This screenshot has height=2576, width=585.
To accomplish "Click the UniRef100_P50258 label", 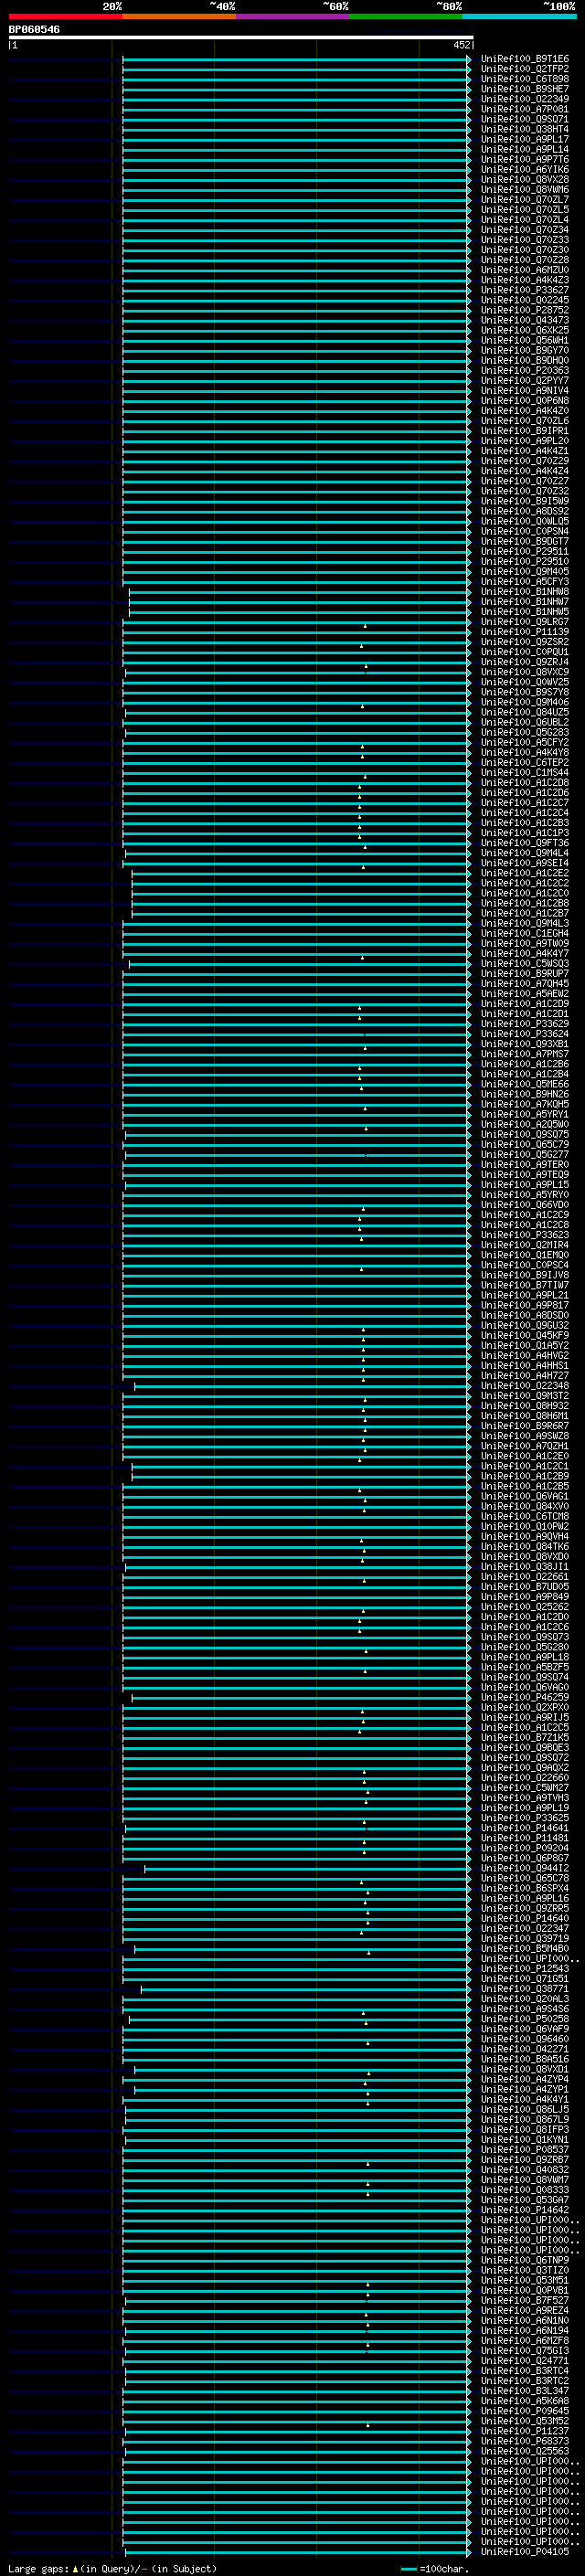I will 525,2019.
